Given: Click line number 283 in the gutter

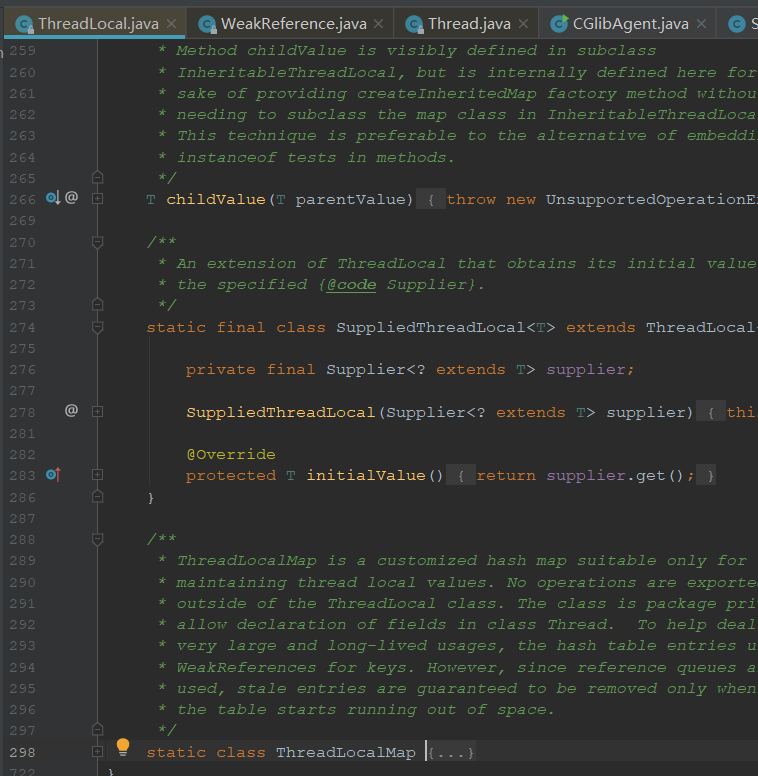Looking at the screenshot, I should tap(23, 476).
